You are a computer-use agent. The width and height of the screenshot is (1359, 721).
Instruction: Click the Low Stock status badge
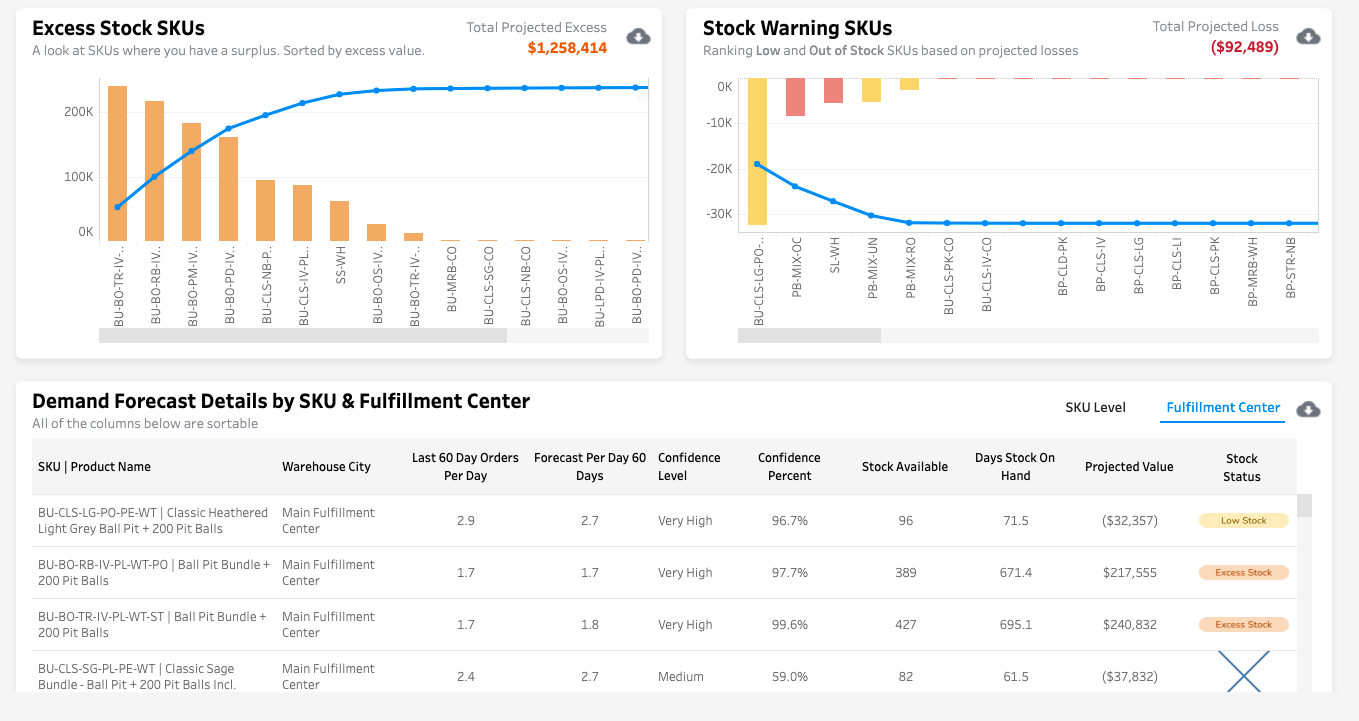pyautogui.click(x=1243, y=521)
